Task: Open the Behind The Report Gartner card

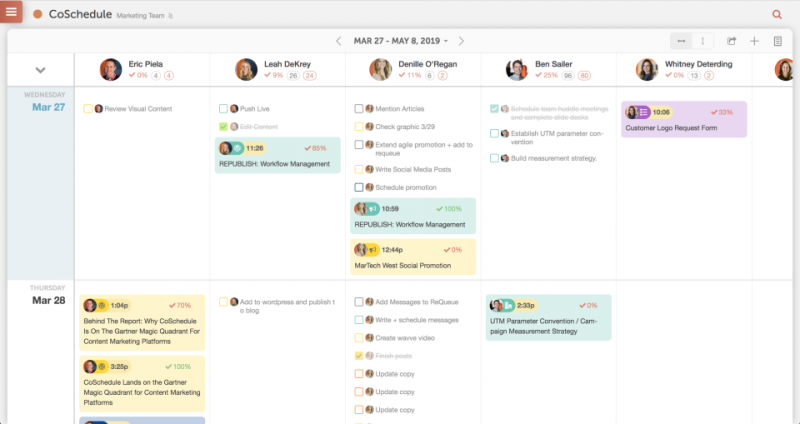Action: (x=142, y=322)
